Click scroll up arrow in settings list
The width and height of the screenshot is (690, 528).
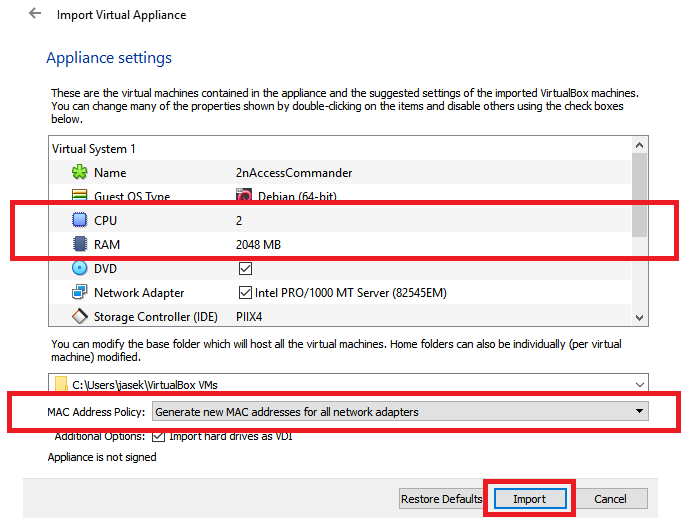(639, 145)
